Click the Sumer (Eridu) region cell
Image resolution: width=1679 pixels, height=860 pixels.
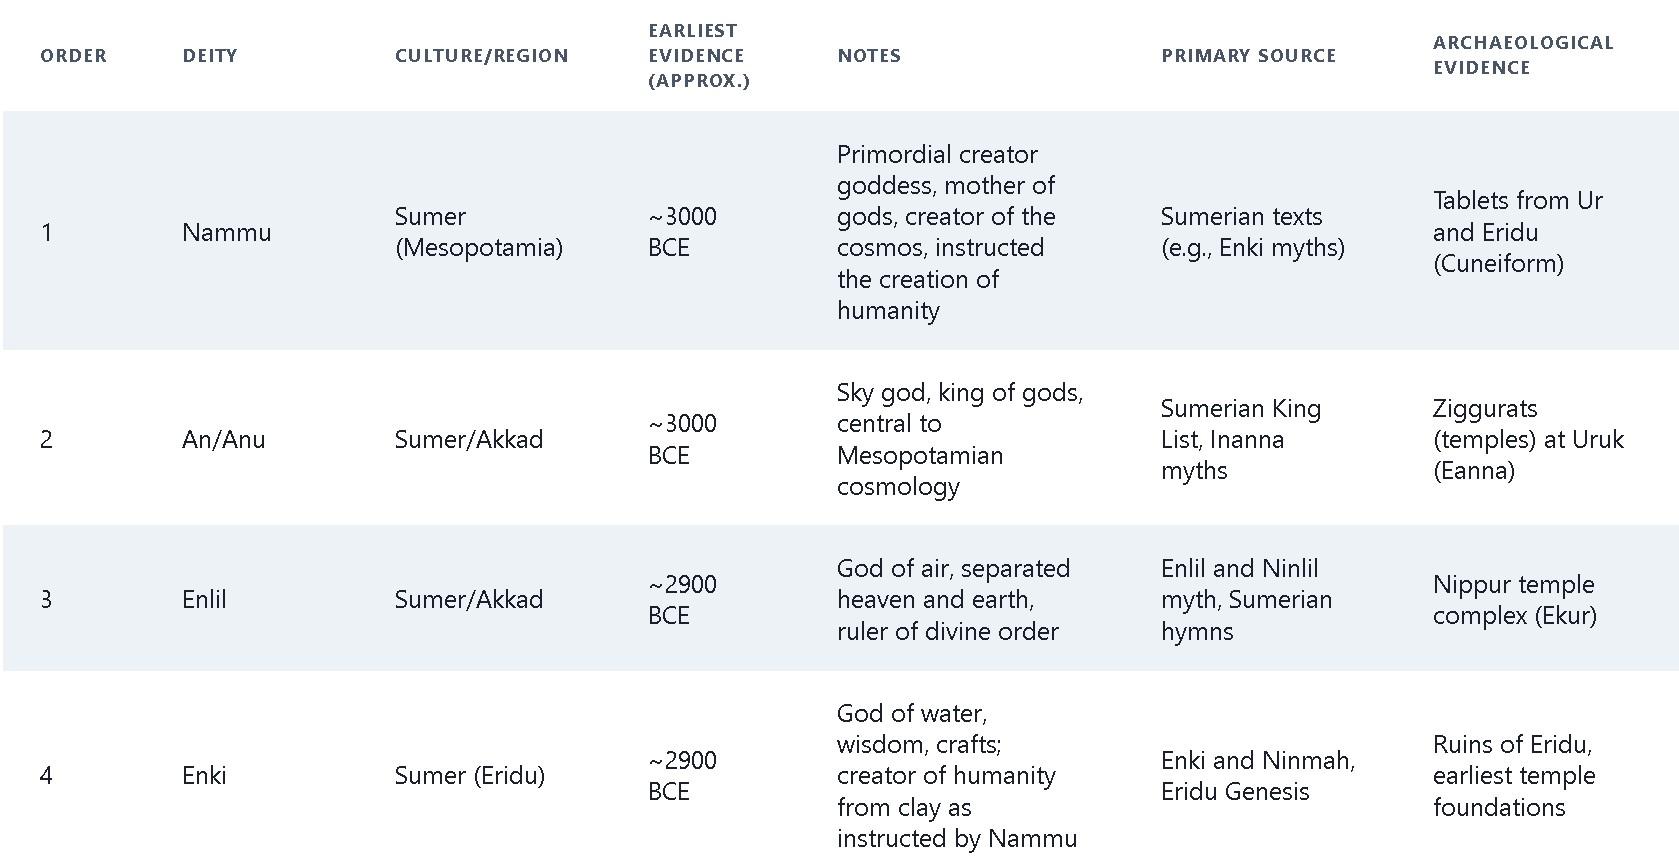click(469, 775)
